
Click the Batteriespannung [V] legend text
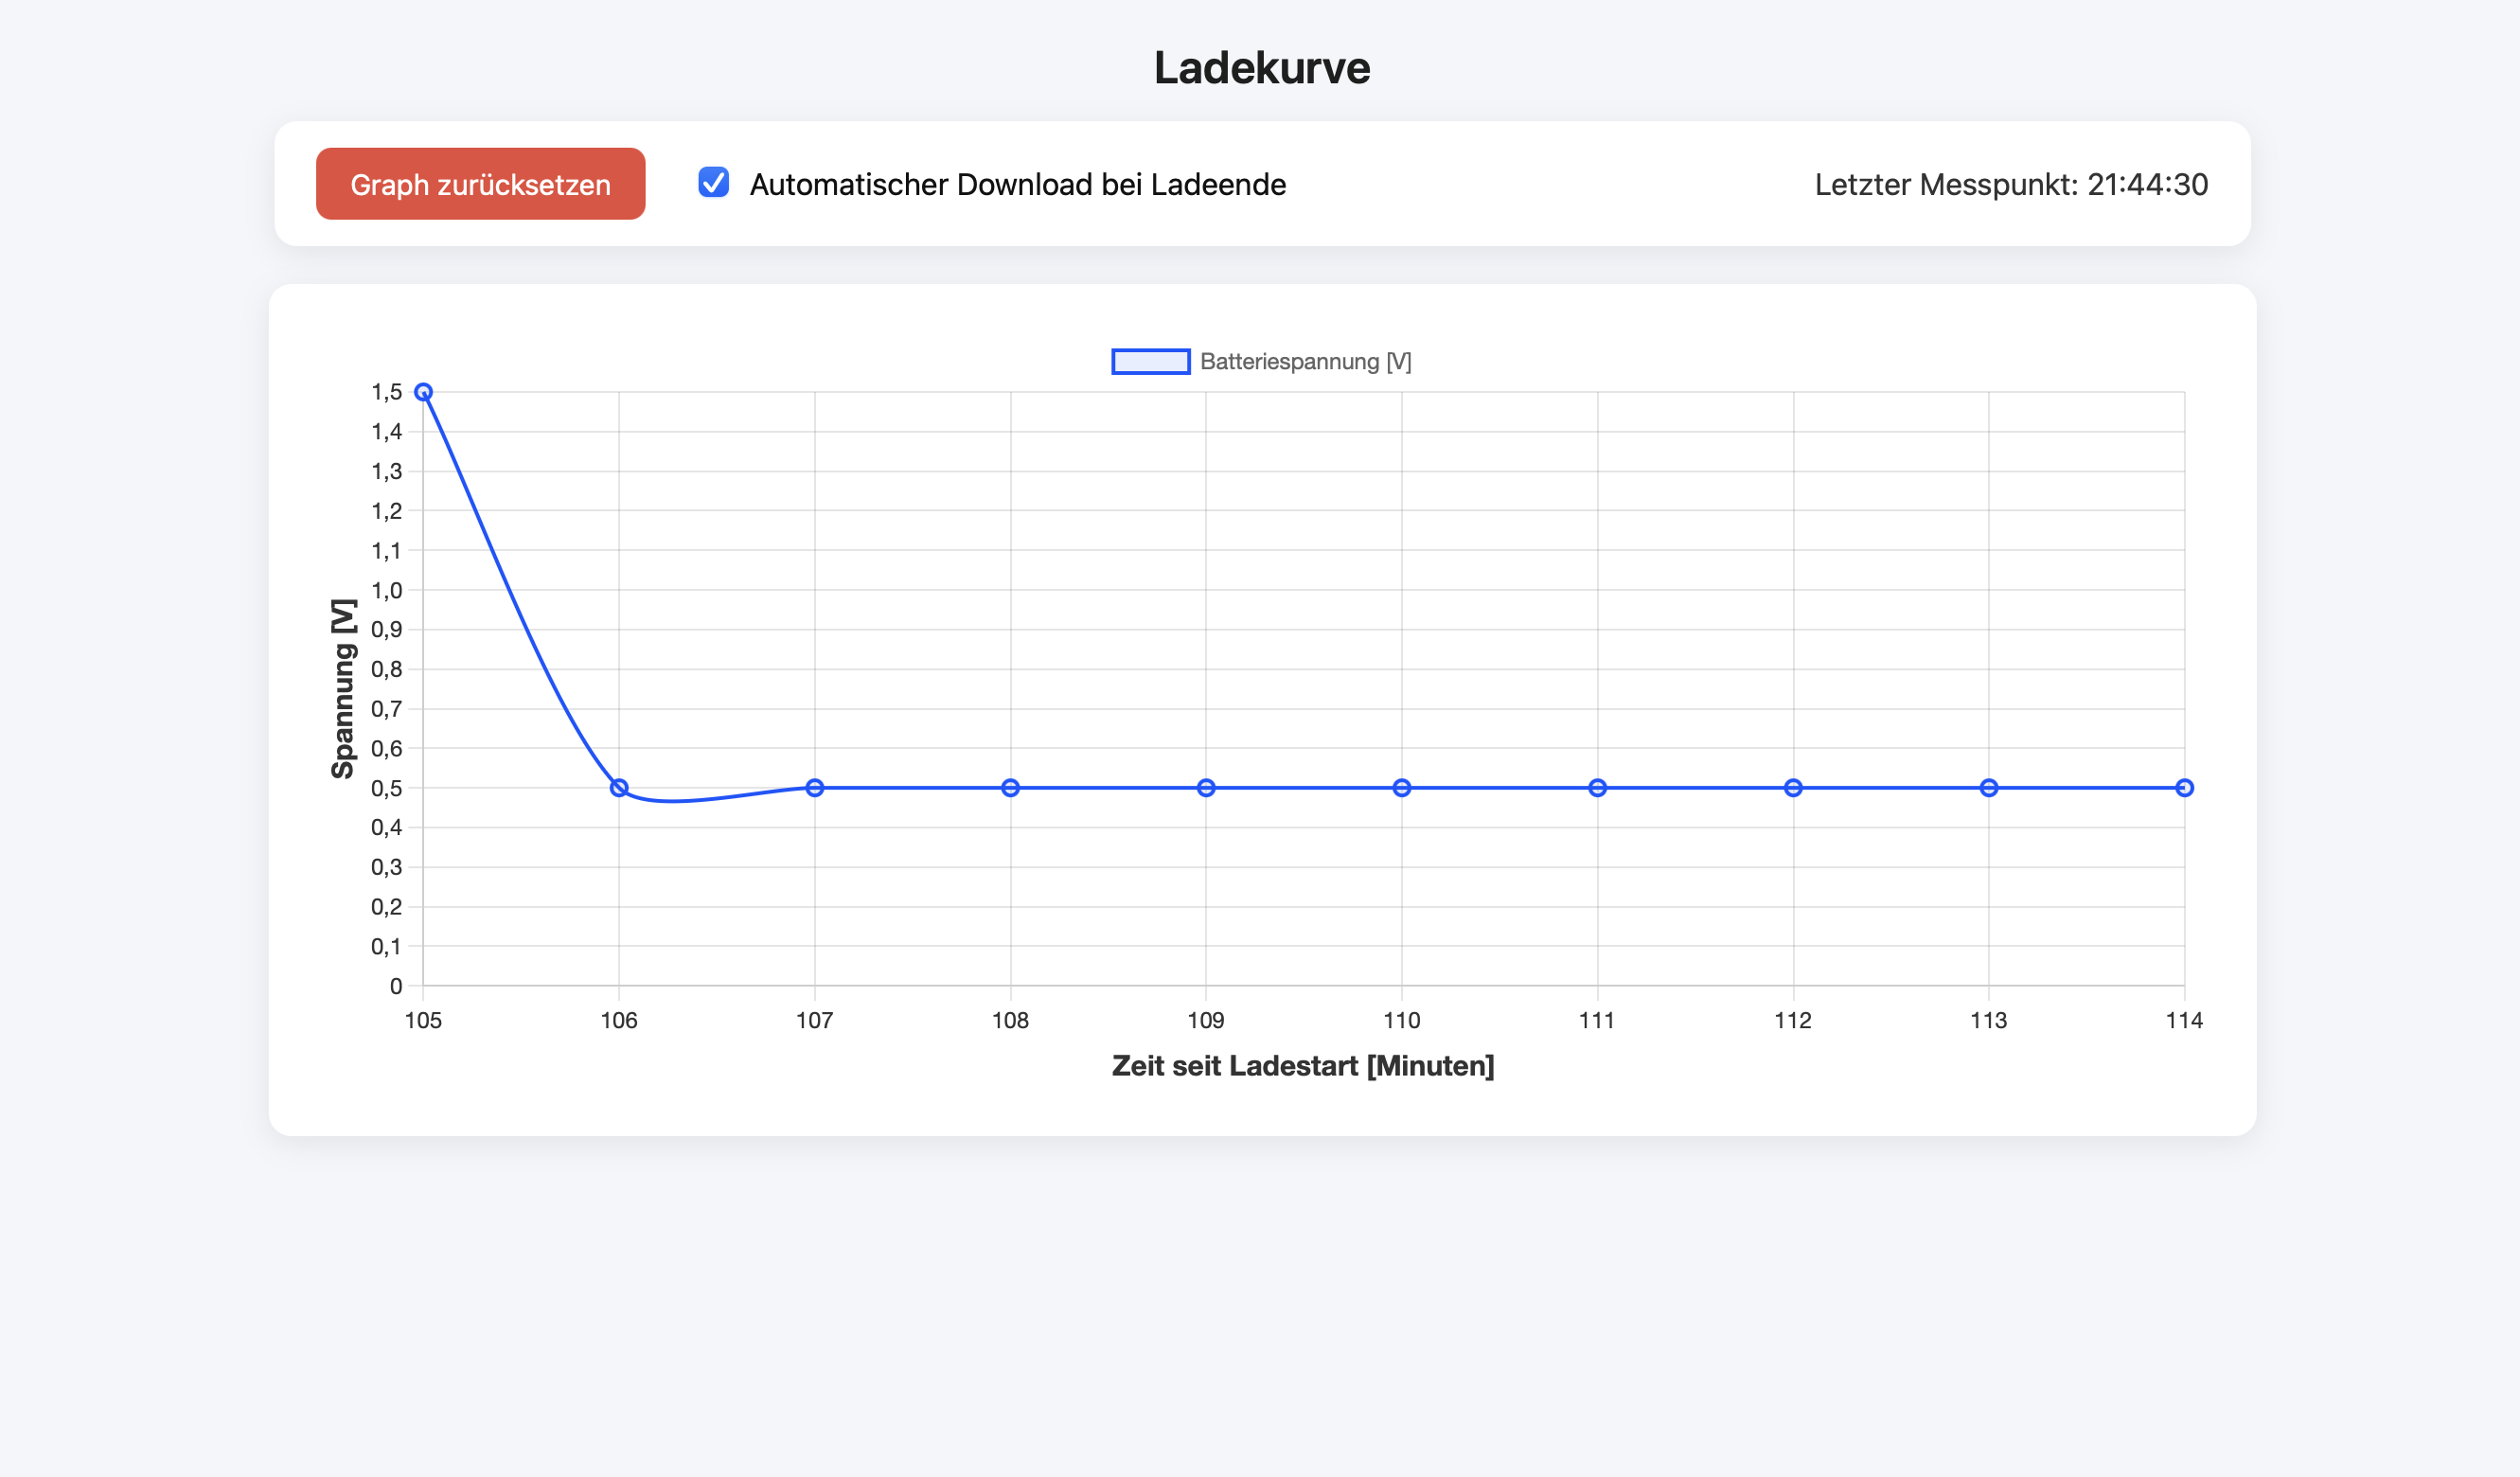pyautogui.click(x=1305, y=361)
